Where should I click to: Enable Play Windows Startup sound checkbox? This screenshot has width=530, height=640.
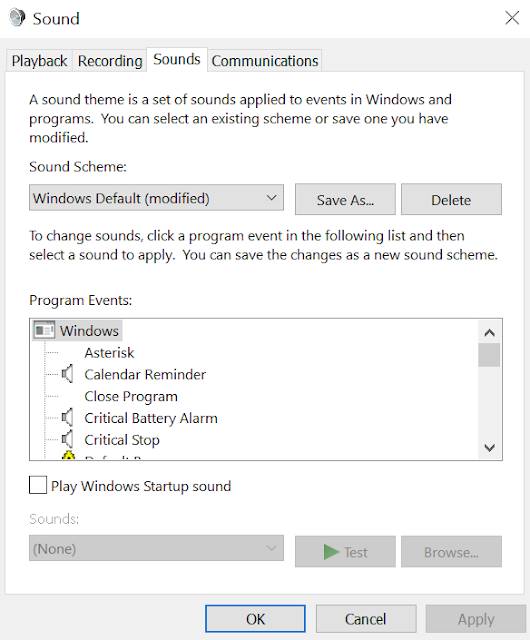click(38, 485)
